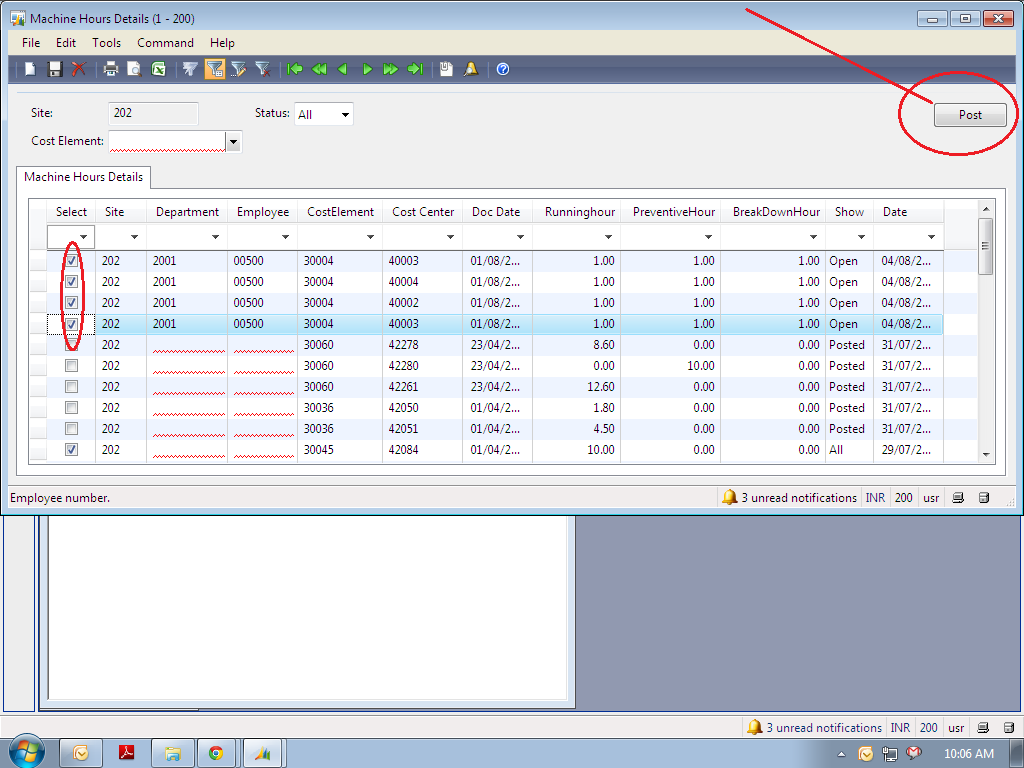Viewport: 1024px width, 768px height.
Task: Click grid scrollbar down arrow
Action: click(985, 455)
